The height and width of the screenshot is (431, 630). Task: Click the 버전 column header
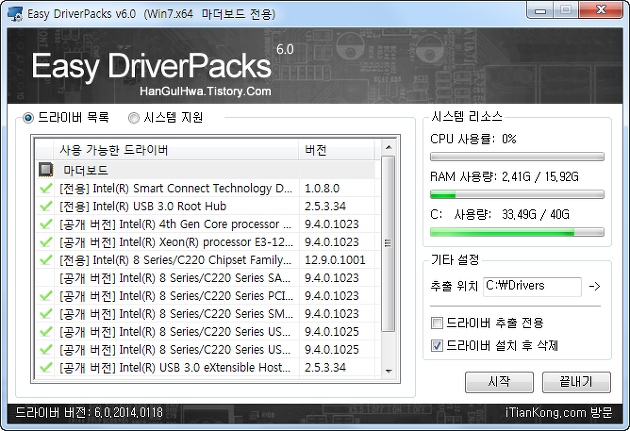pos(337,150)
